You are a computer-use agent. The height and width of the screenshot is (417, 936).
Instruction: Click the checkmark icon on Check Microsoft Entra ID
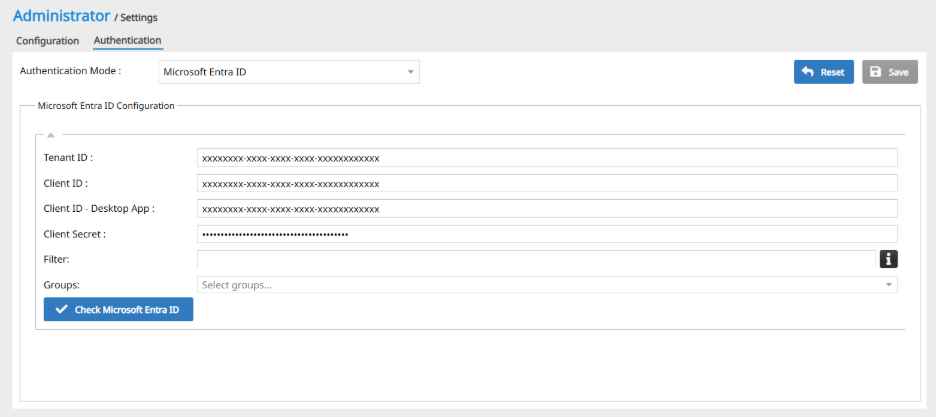(x=62, y=310)
